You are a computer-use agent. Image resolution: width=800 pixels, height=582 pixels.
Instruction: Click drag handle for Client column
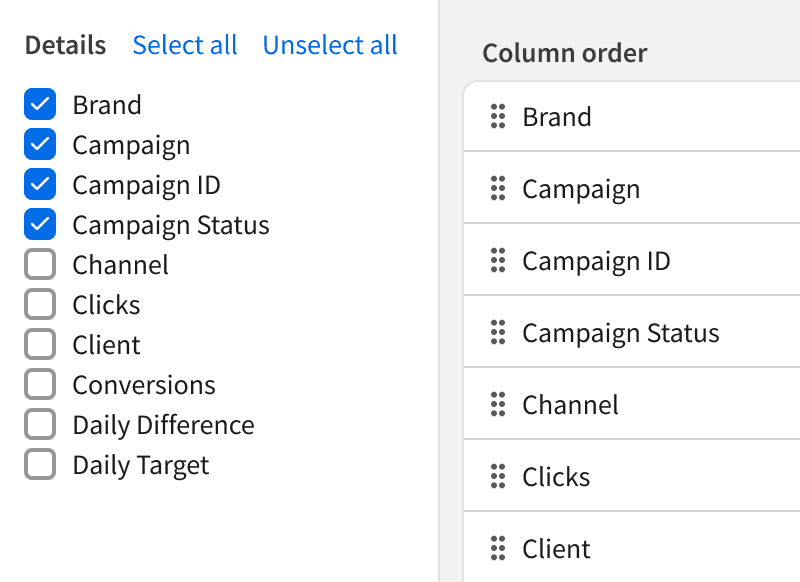point(497,549)
